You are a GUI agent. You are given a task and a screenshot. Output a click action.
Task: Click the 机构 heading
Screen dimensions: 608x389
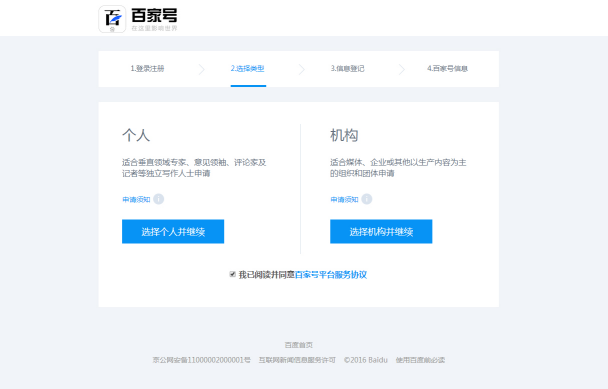pyautogui.click(x=344, y=135)
